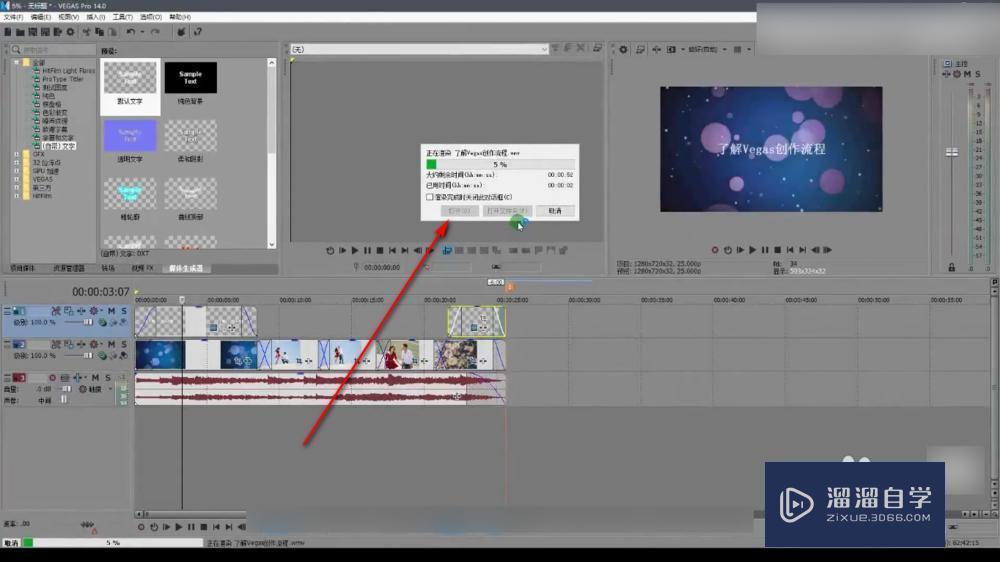
Task: Expand the VEGAS folder in tree
Action: tap(17, 179)
